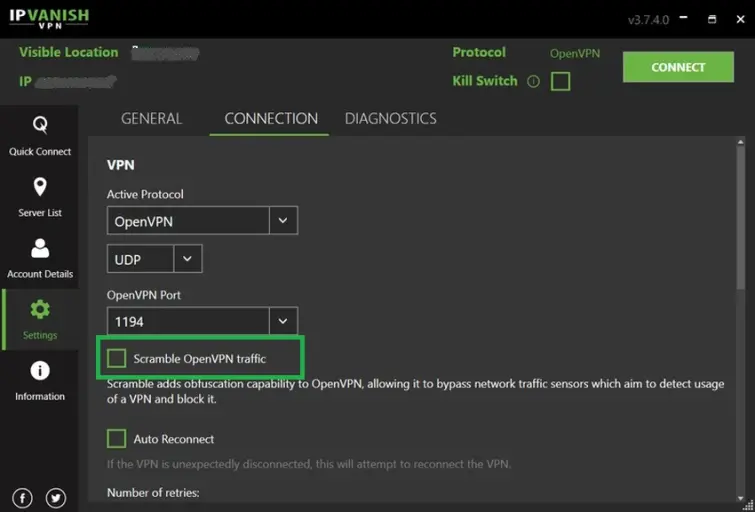Click the Kill Switch info icon
755x512 pixels.
(533, 81)
